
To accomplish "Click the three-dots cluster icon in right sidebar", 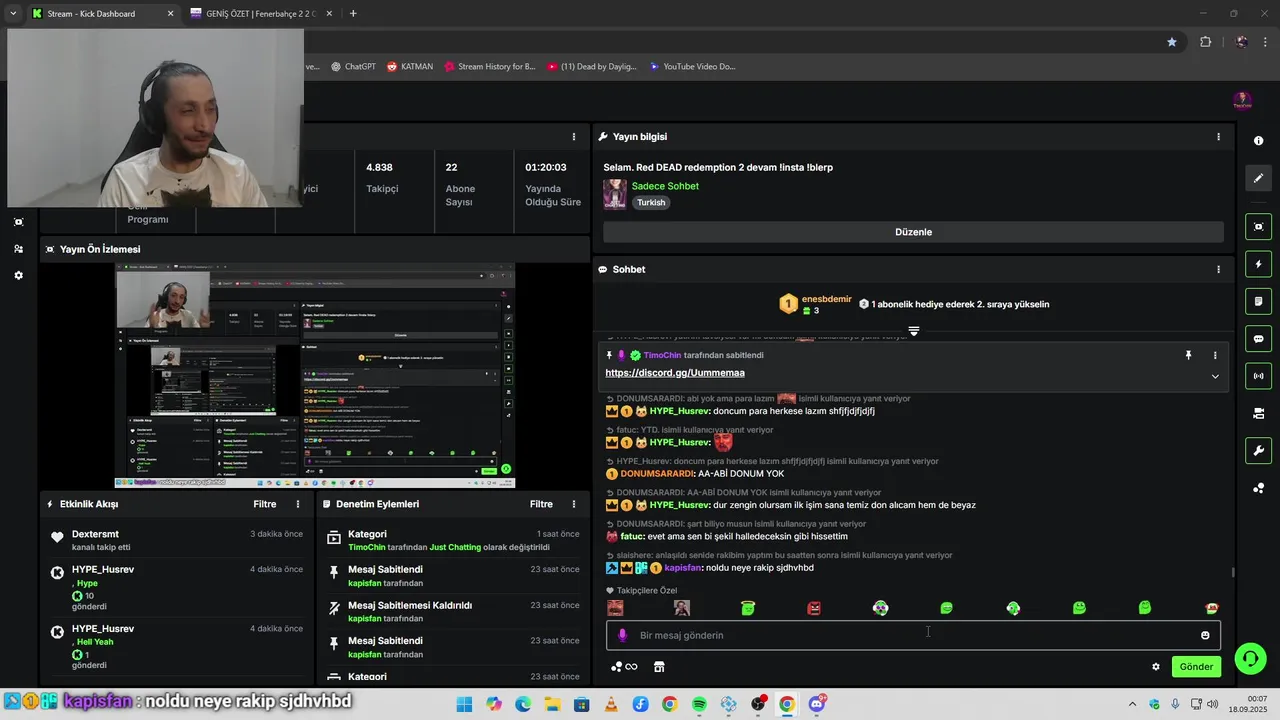I will (x=1258, y=488).
